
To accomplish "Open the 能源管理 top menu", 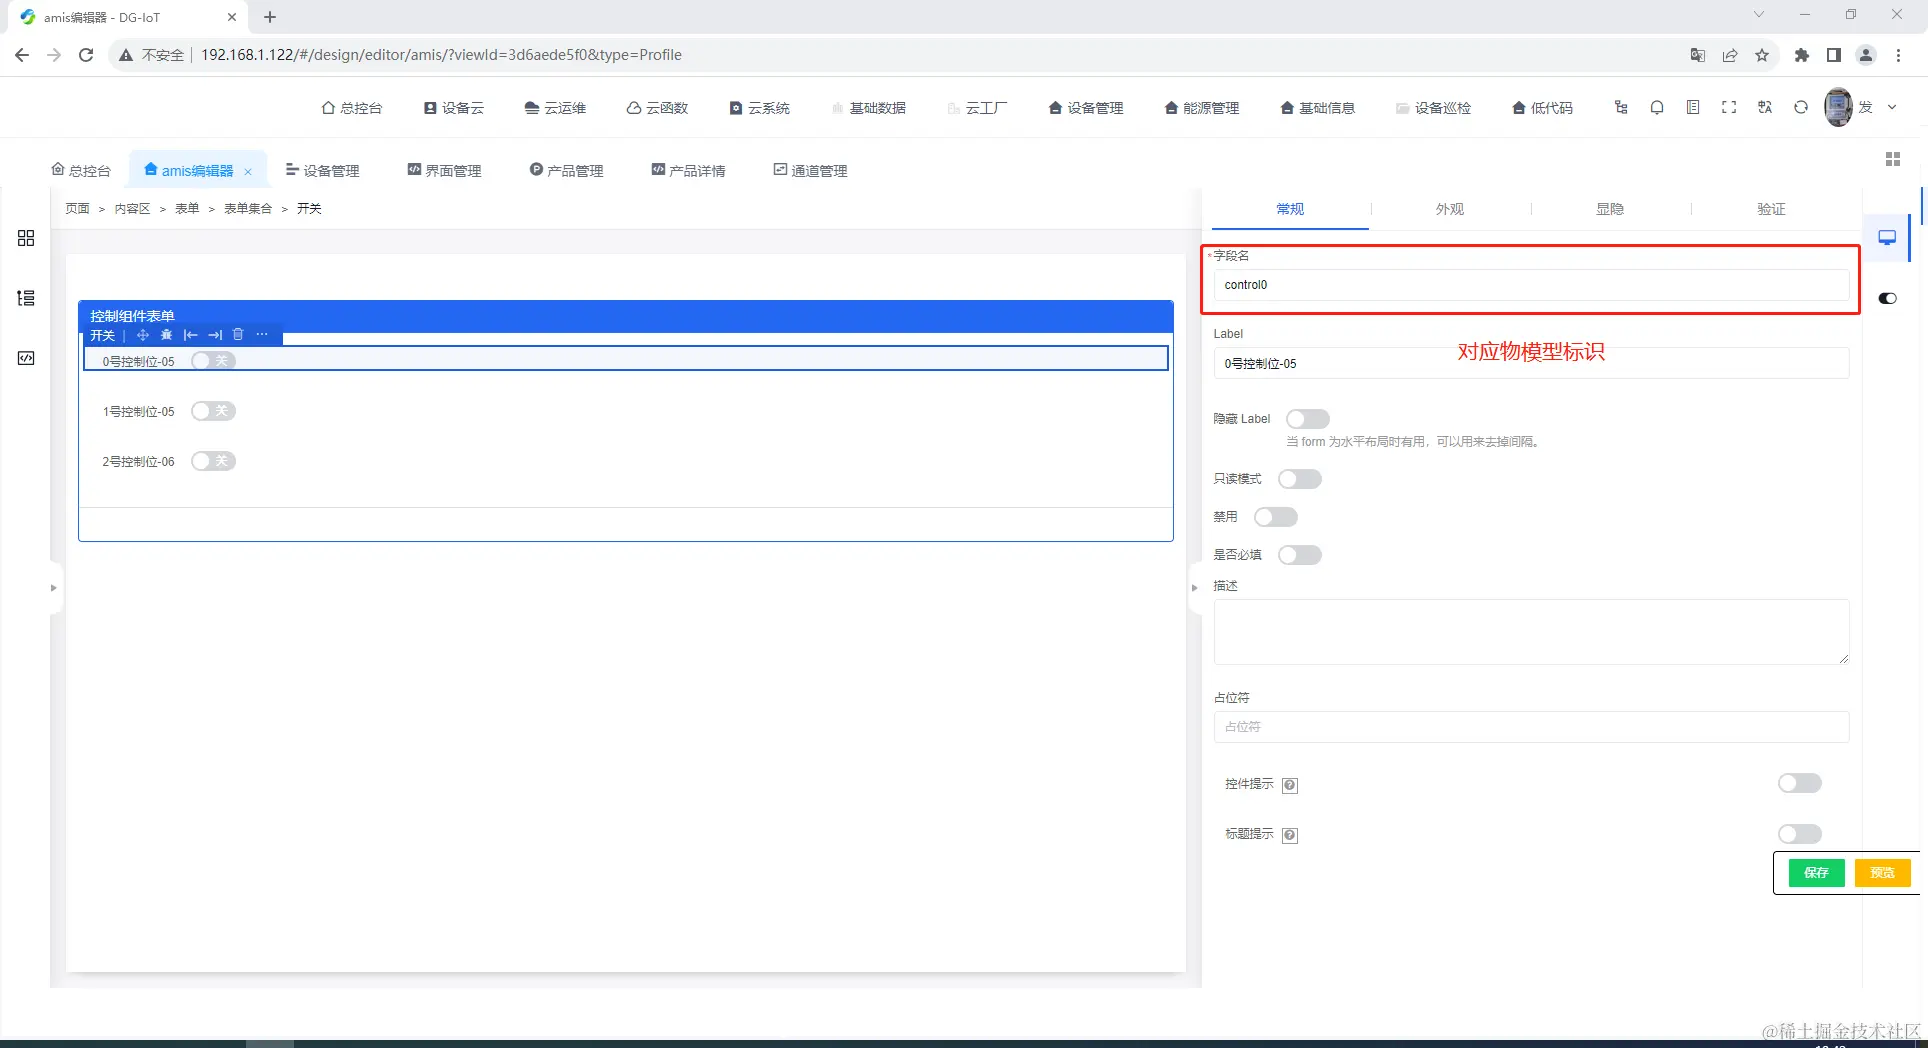I will click(1202, 108).
